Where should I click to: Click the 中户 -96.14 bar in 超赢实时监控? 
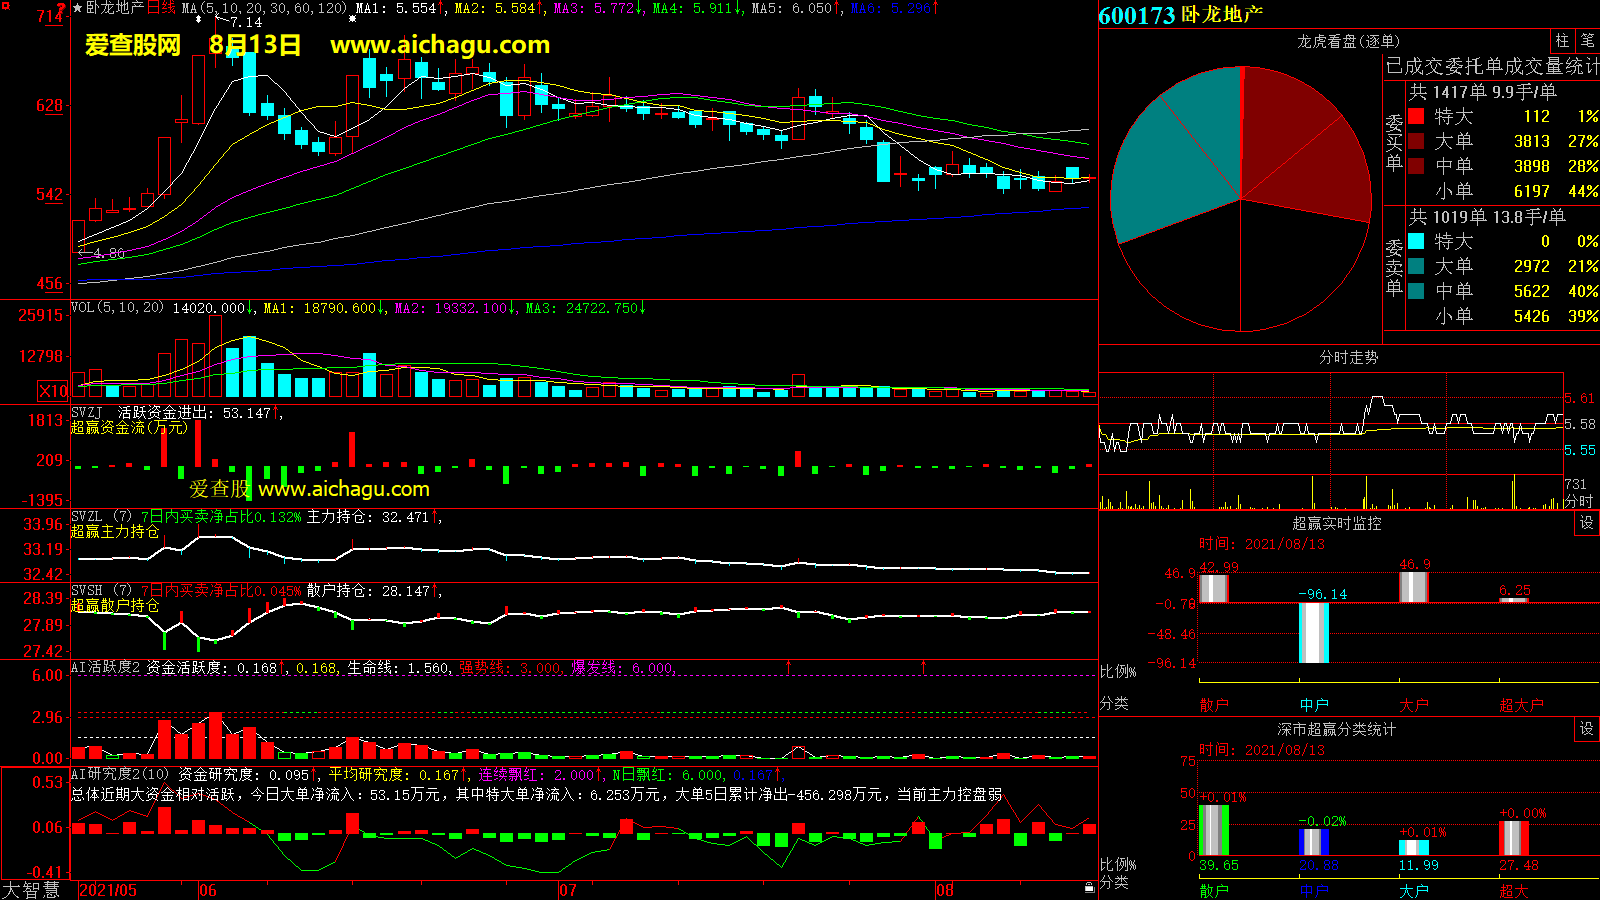click(x=1313, y=632)
